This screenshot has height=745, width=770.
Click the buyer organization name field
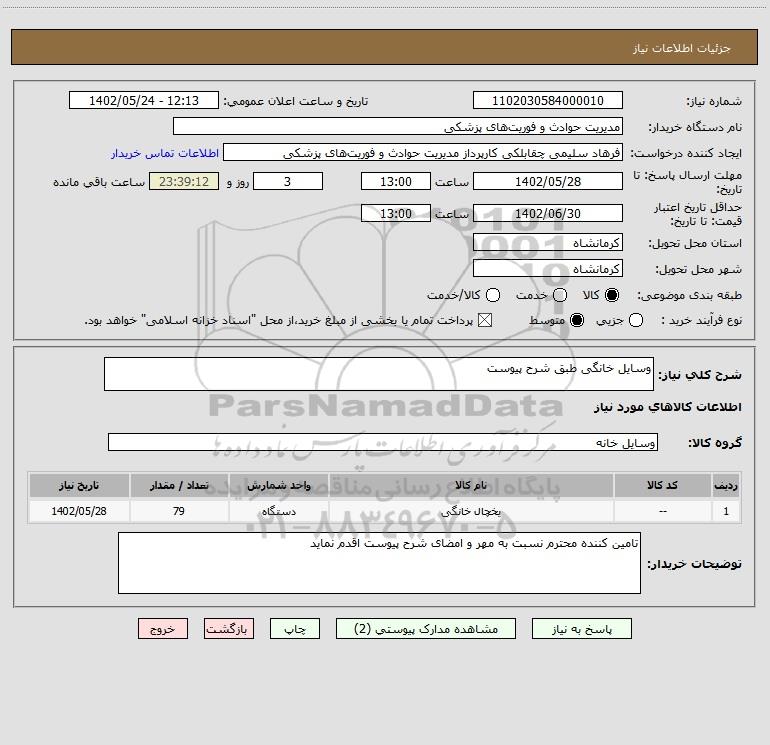[x=398, y=127]
